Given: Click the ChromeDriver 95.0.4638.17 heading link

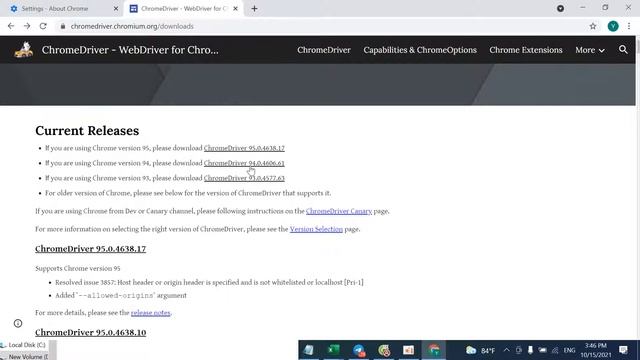Looking at the screenshot, I should (x=90, y=249).
